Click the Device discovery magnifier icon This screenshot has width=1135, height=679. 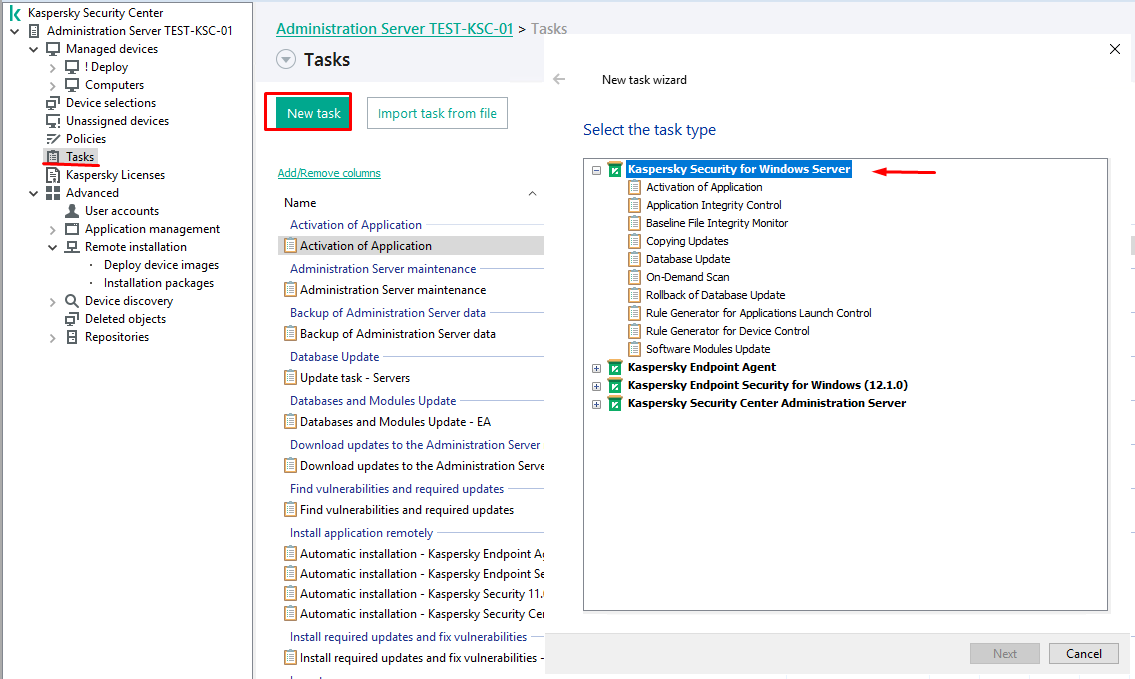click(72, 301)
